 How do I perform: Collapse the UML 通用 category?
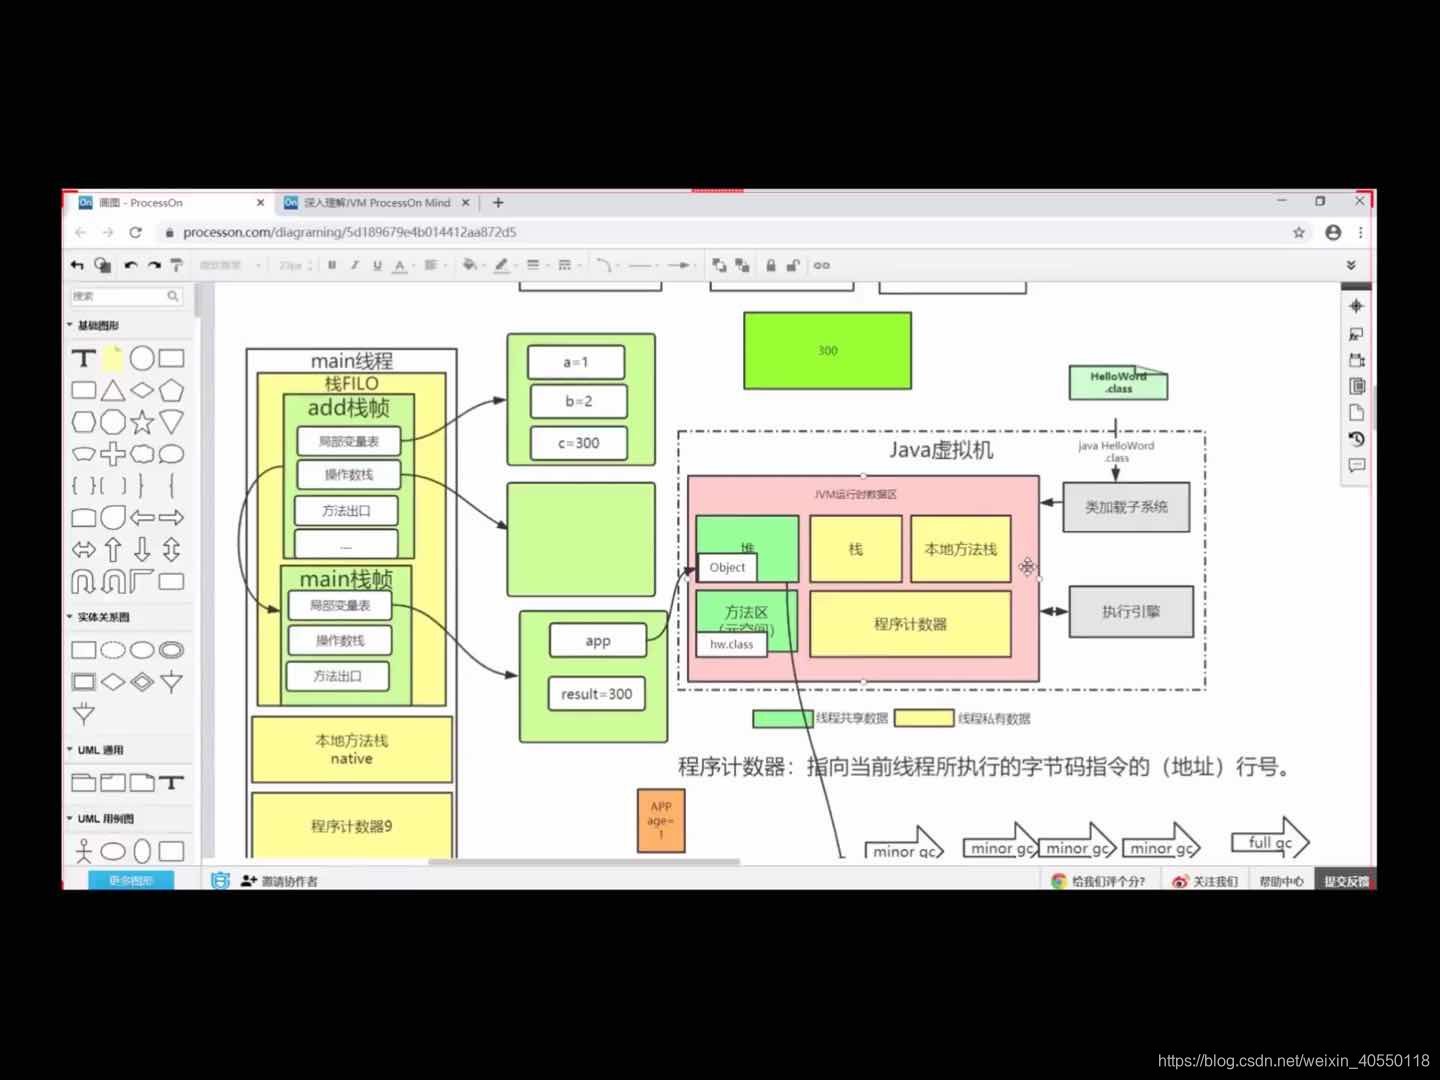tap(95, 749)
